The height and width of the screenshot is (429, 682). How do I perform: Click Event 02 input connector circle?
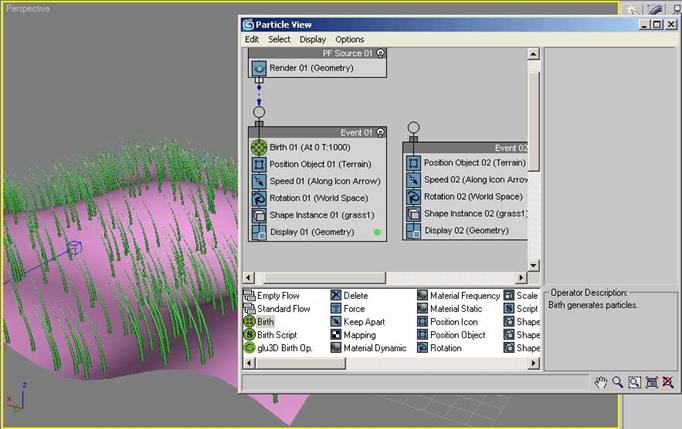point(414,128)
